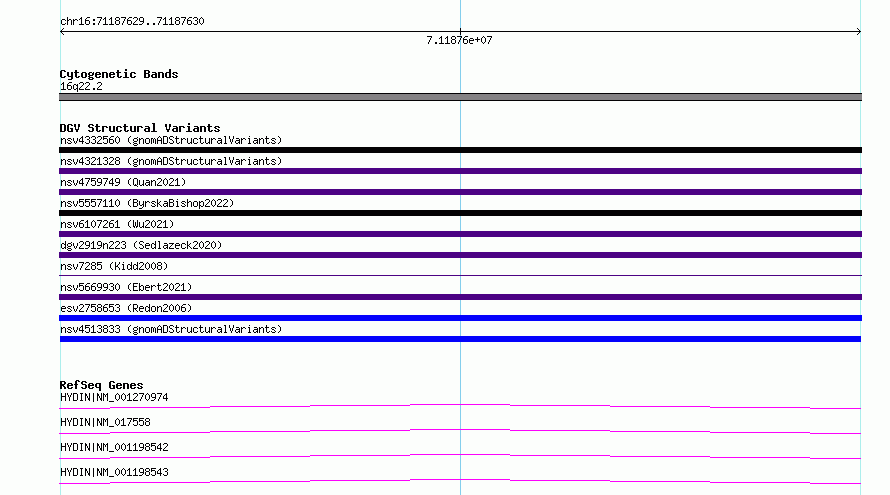Click the purple bar under dgv2919n223
Screen dimensions: 890x495
coord(460,255)
